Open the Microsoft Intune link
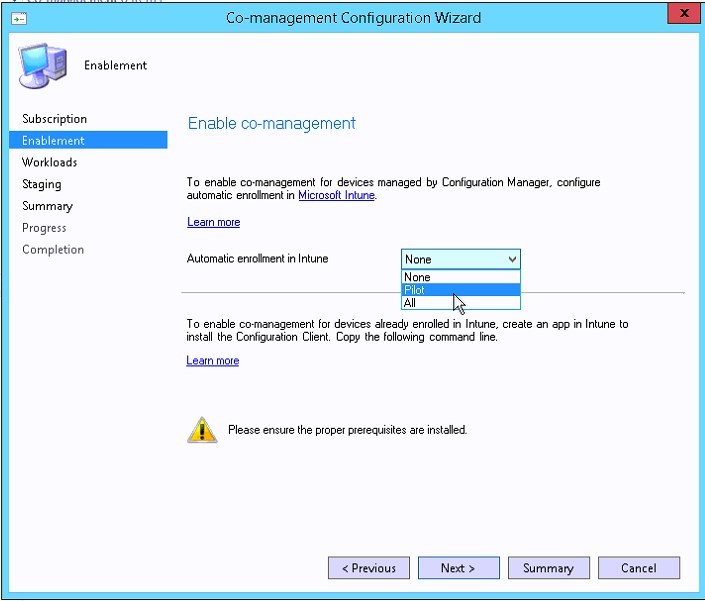The height and width of the screenshot is (601, 705). [336, 195]
